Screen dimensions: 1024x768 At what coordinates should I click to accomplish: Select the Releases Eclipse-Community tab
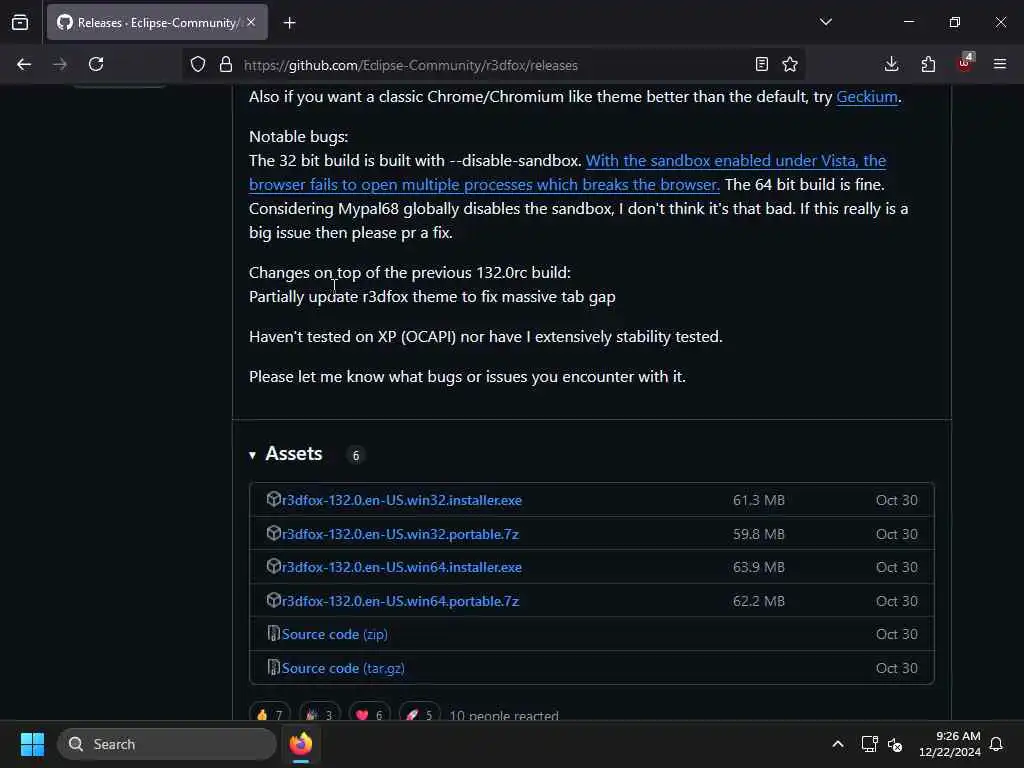pos(157,22)
